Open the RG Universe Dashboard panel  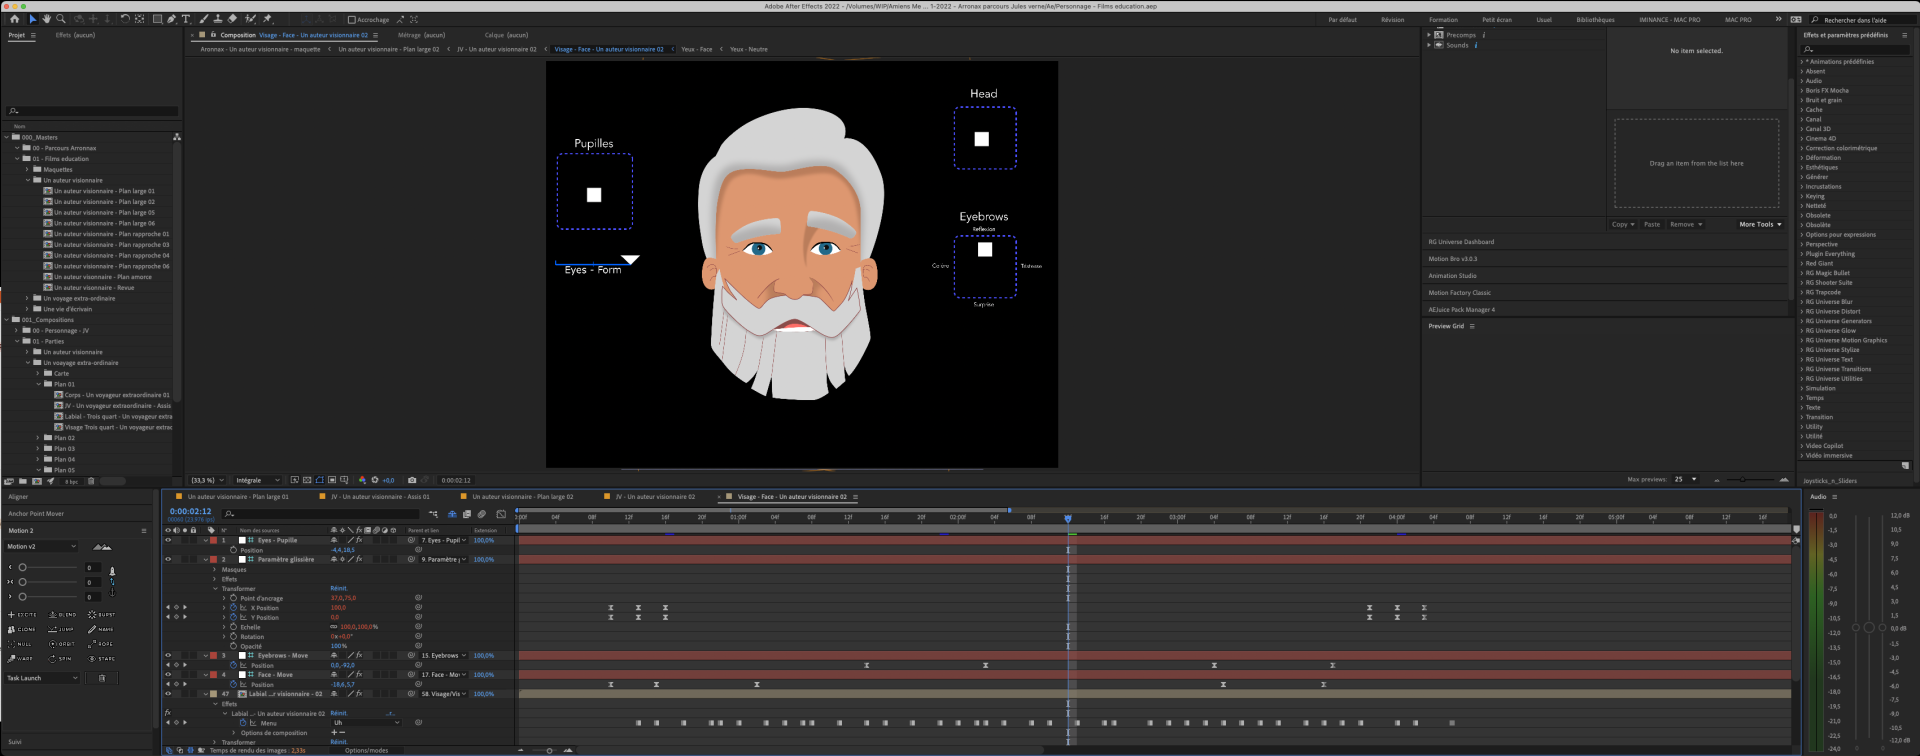[1461, 241]
